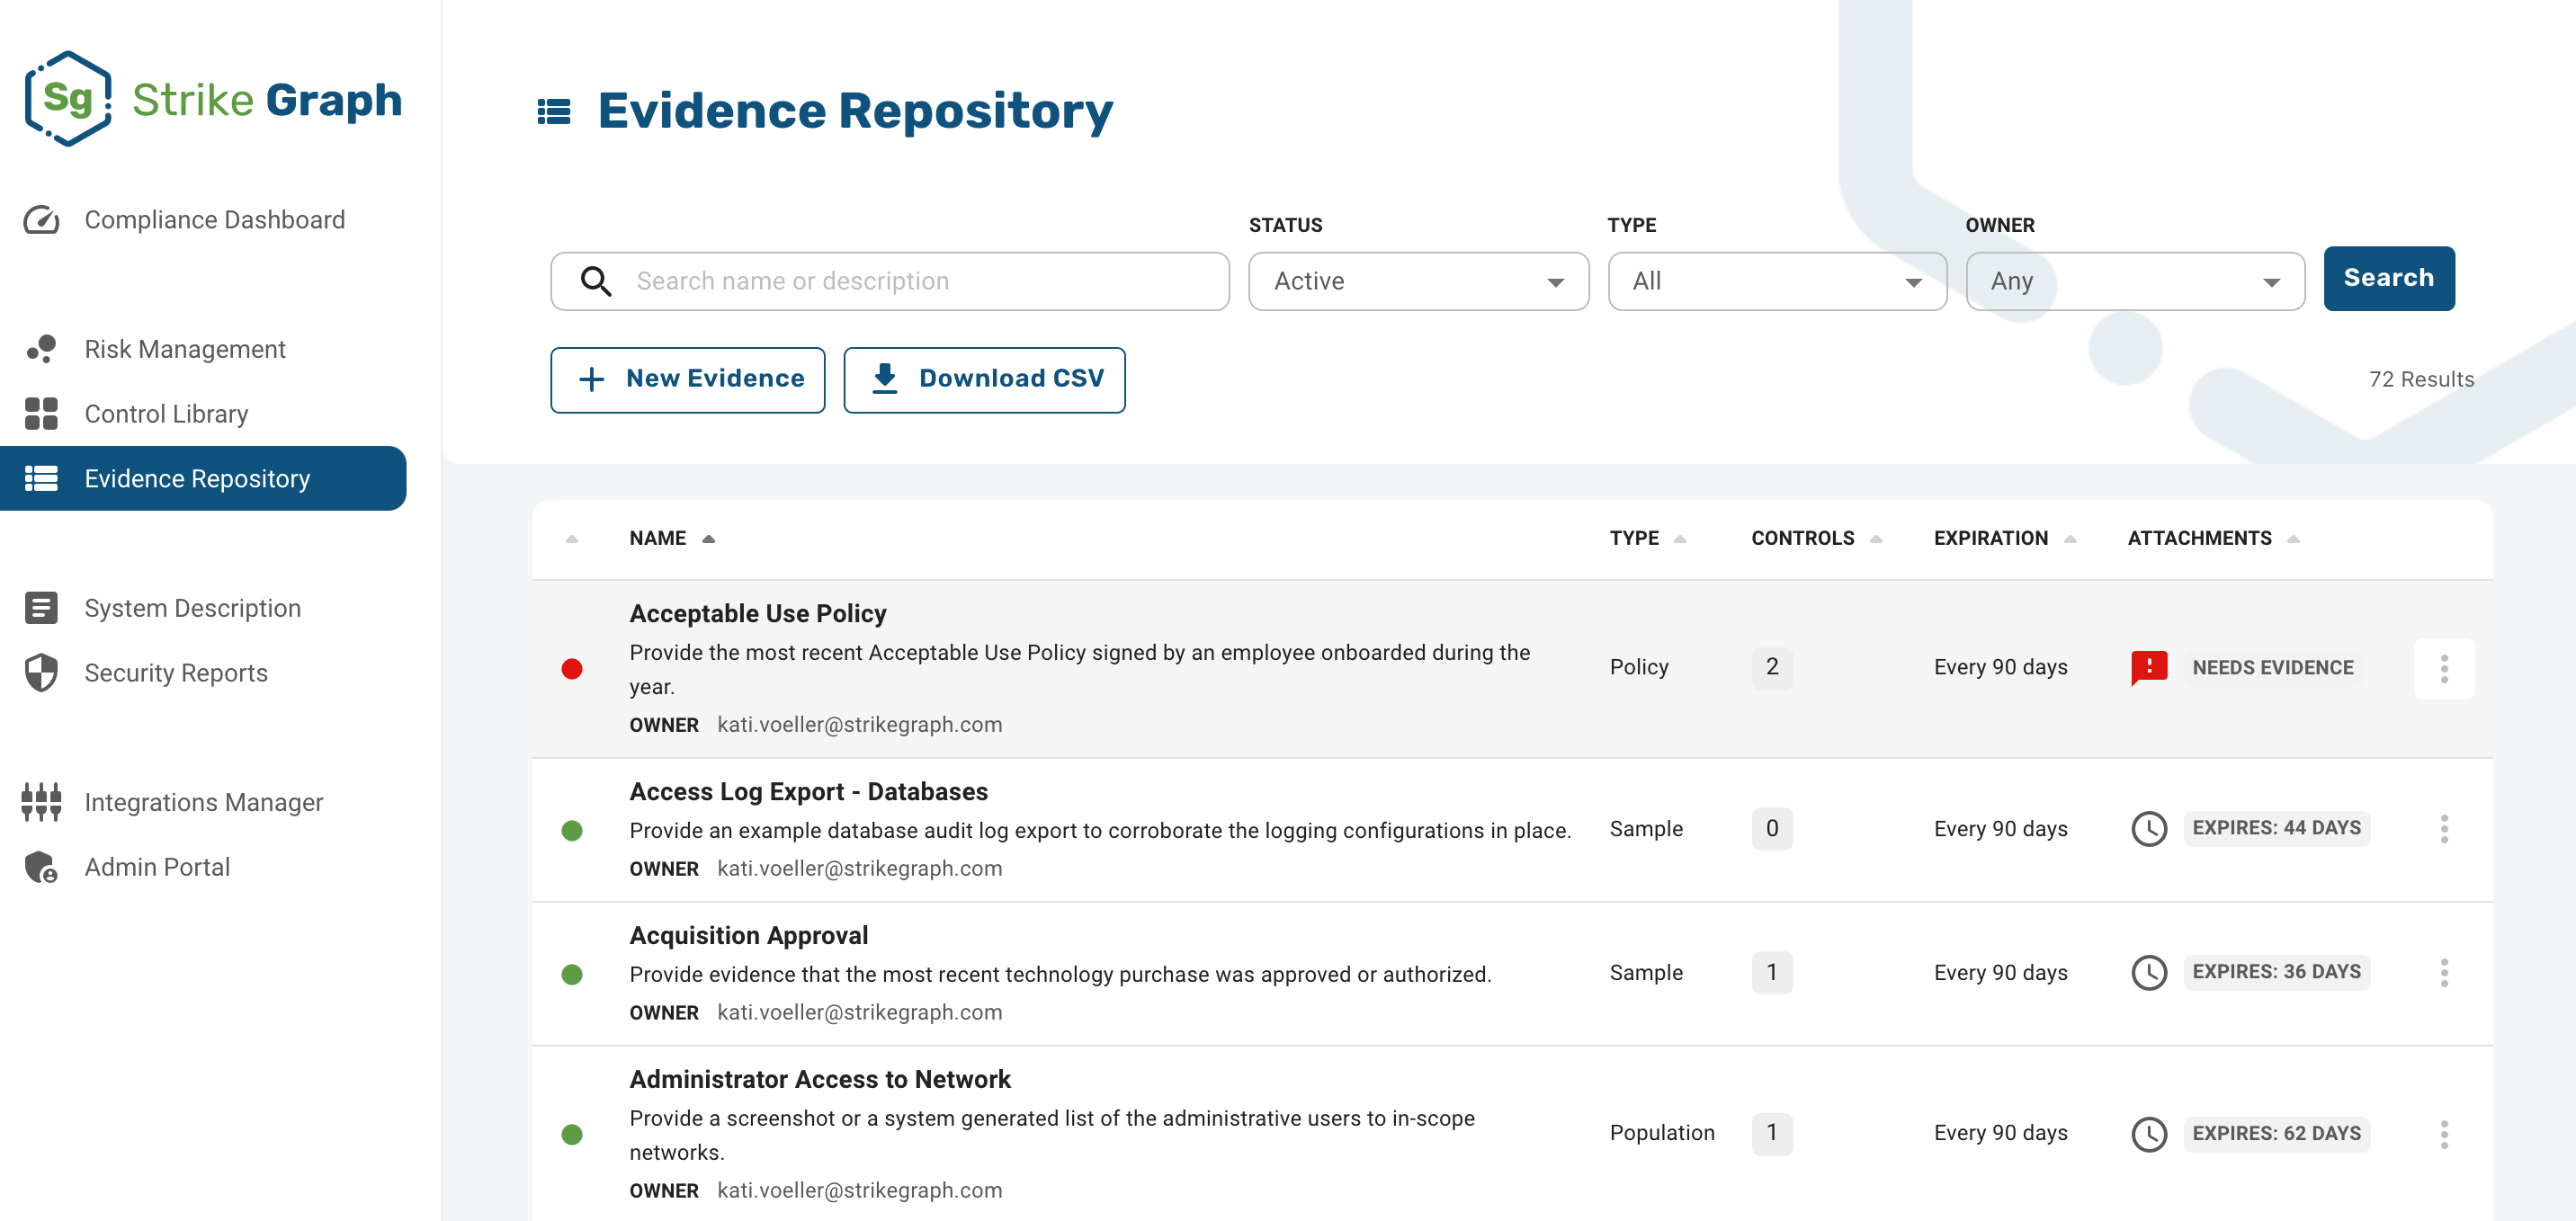Click the clock icon beside Expires: 44 Days

tap(2149, 829)
